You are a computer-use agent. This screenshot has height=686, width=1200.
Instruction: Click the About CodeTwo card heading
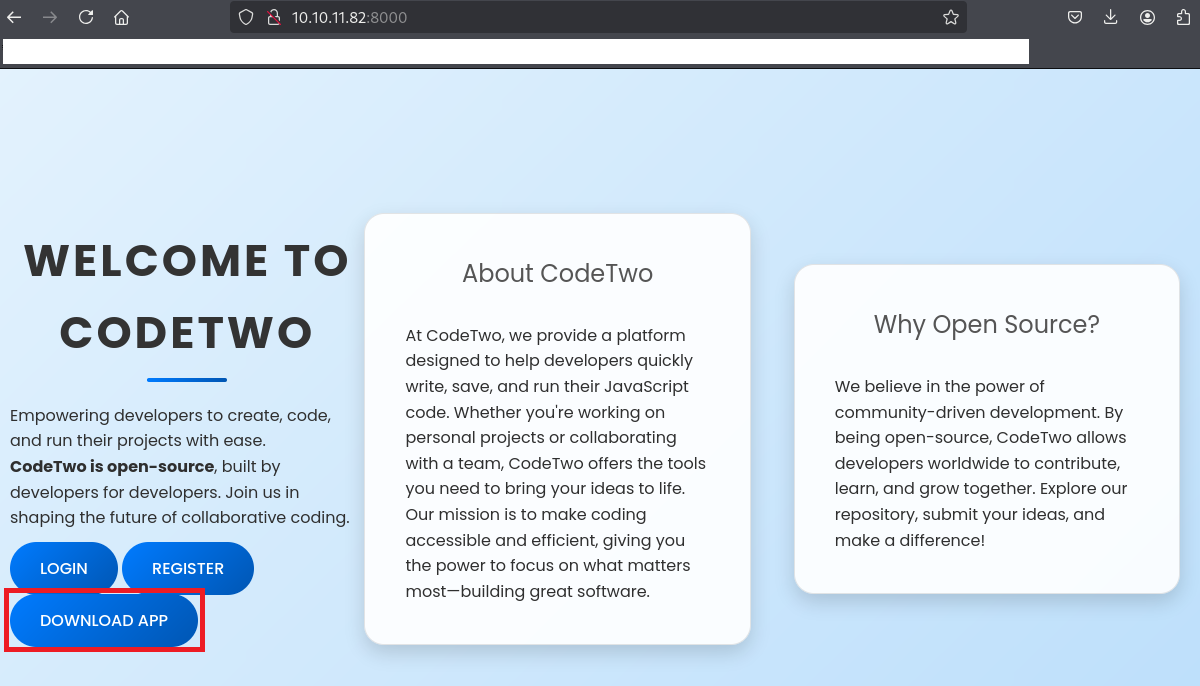point(557,273)
